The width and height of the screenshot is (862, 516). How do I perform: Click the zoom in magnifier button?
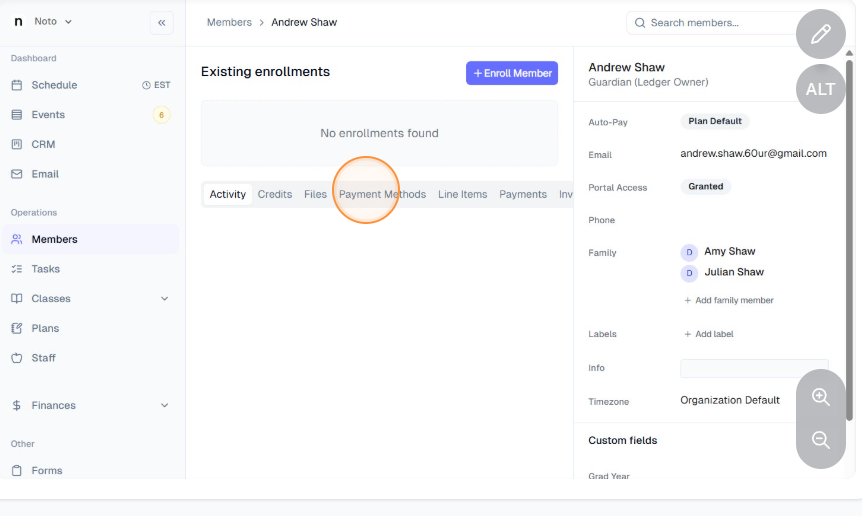coord(821,397)
